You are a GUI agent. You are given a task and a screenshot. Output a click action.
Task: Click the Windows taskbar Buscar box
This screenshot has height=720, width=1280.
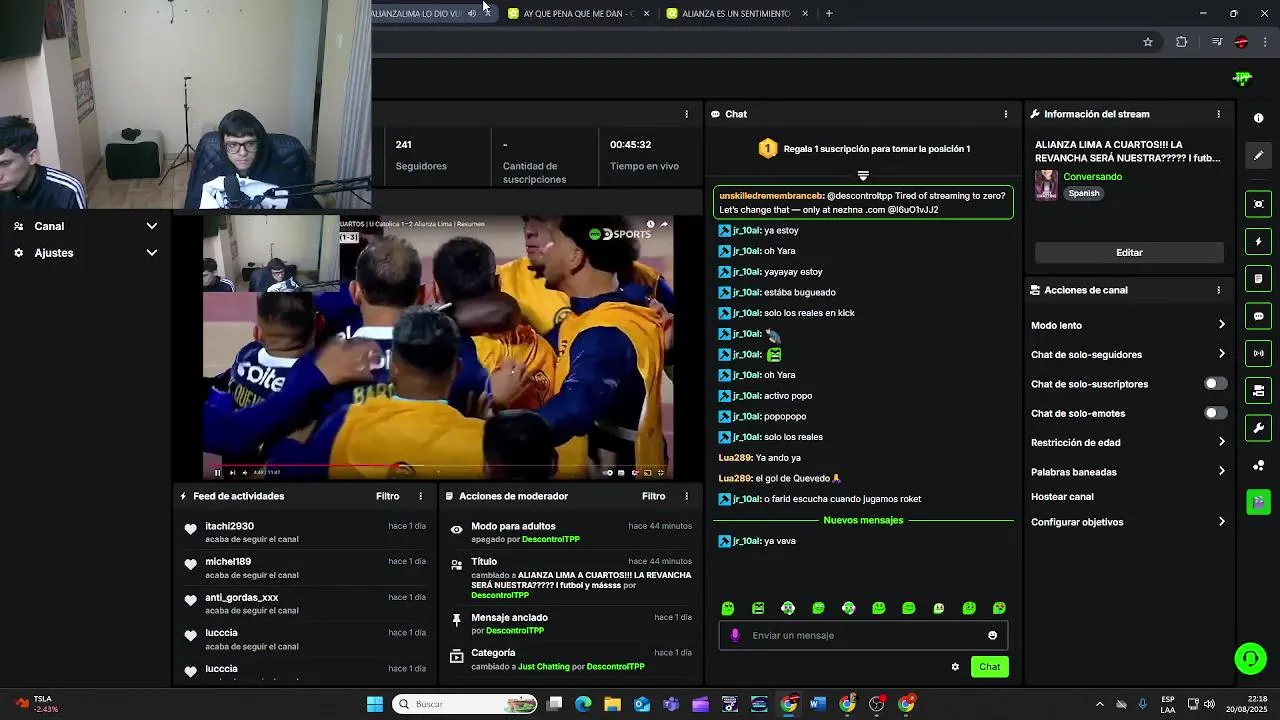(x=465, y=704)
